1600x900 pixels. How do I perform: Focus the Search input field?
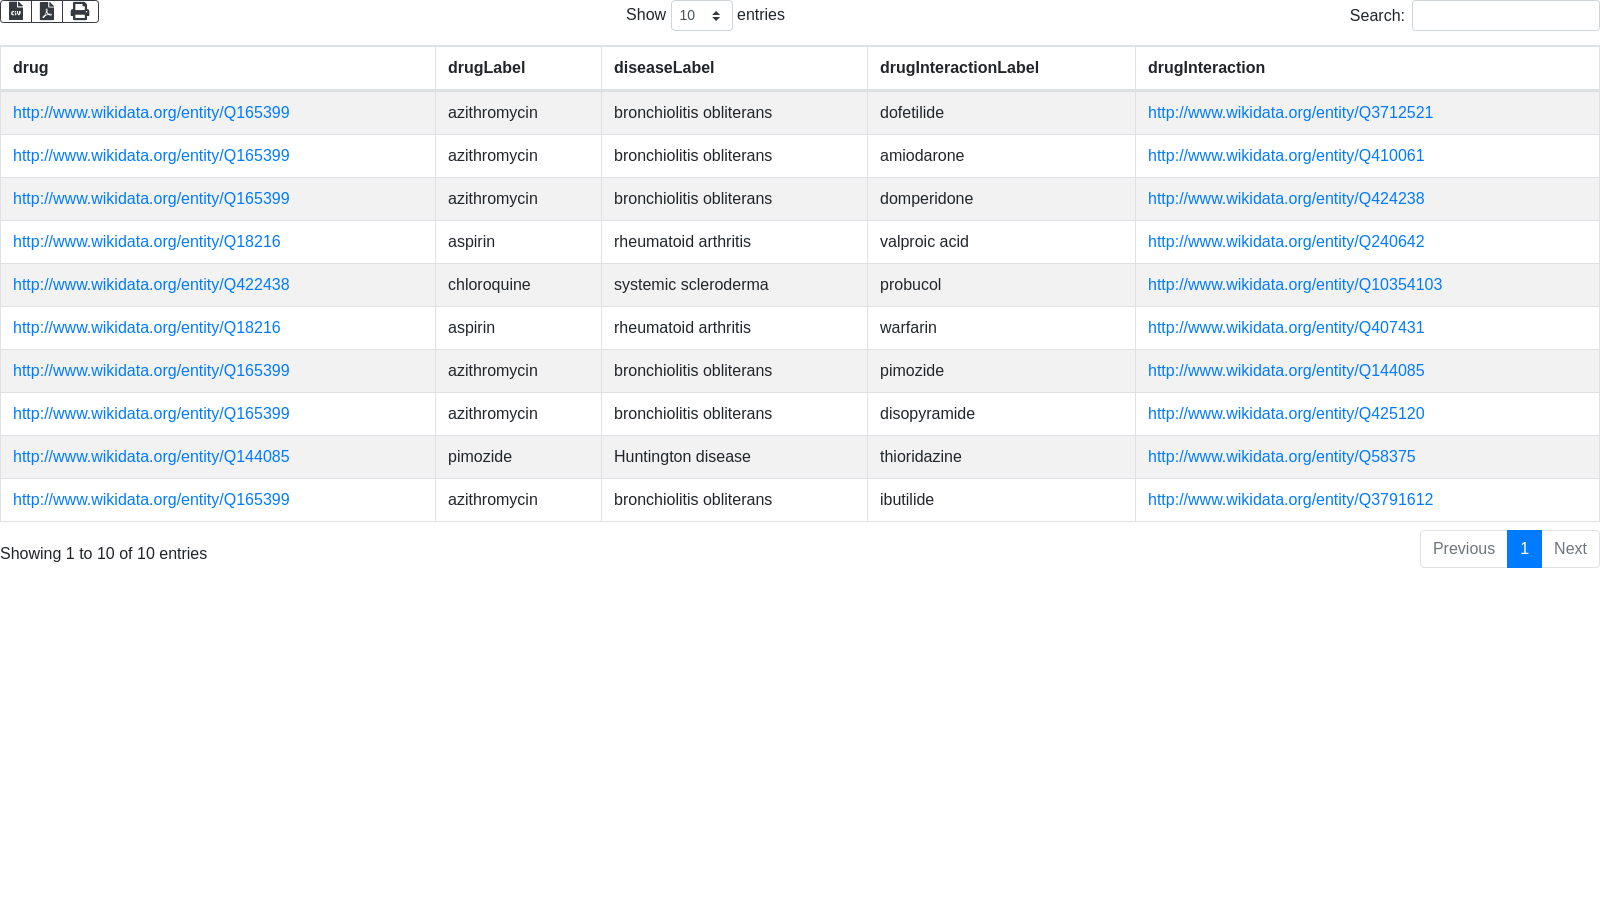[x=1505, y=16]
